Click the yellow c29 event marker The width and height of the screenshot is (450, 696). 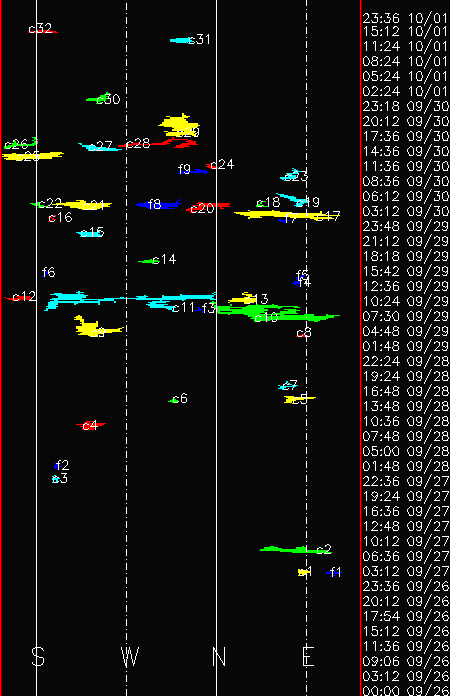coord(179,126)
